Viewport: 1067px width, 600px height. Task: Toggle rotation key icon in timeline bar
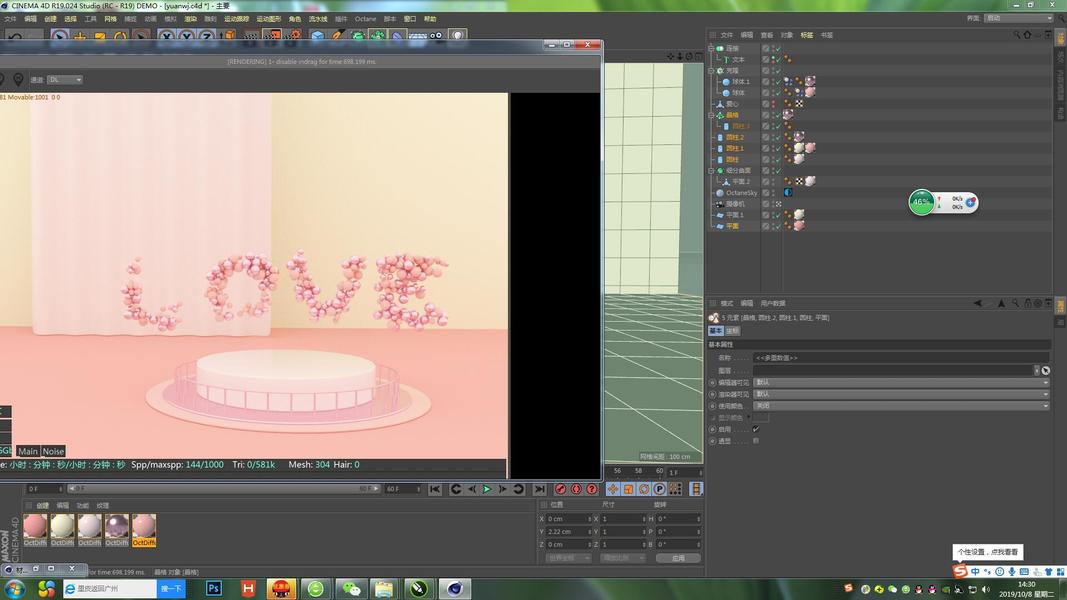click(x=644, y=489)
